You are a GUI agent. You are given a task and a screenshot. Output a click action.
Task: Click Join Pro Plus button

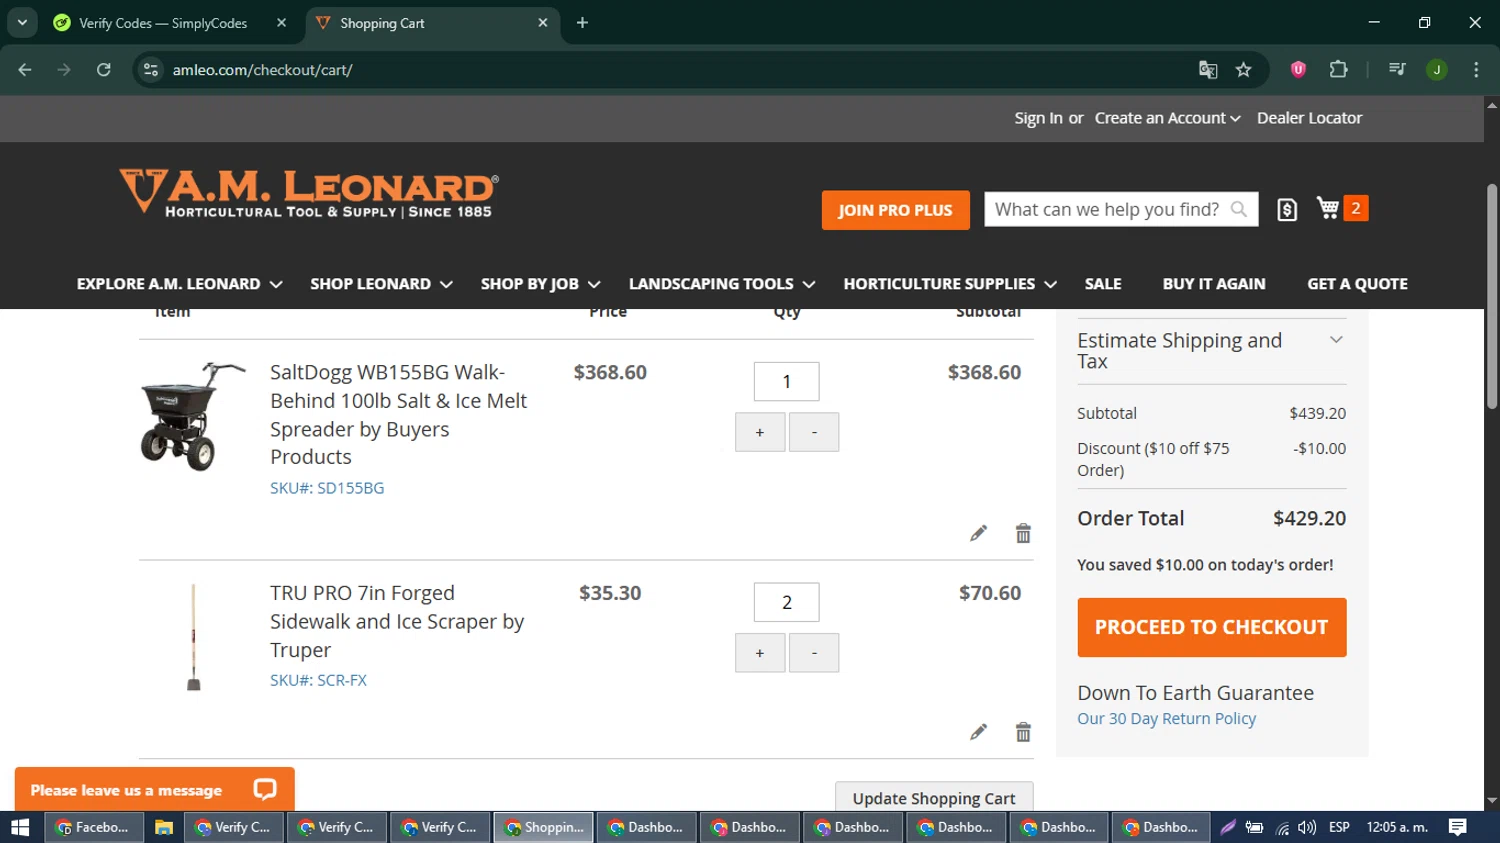pos(895,210)
